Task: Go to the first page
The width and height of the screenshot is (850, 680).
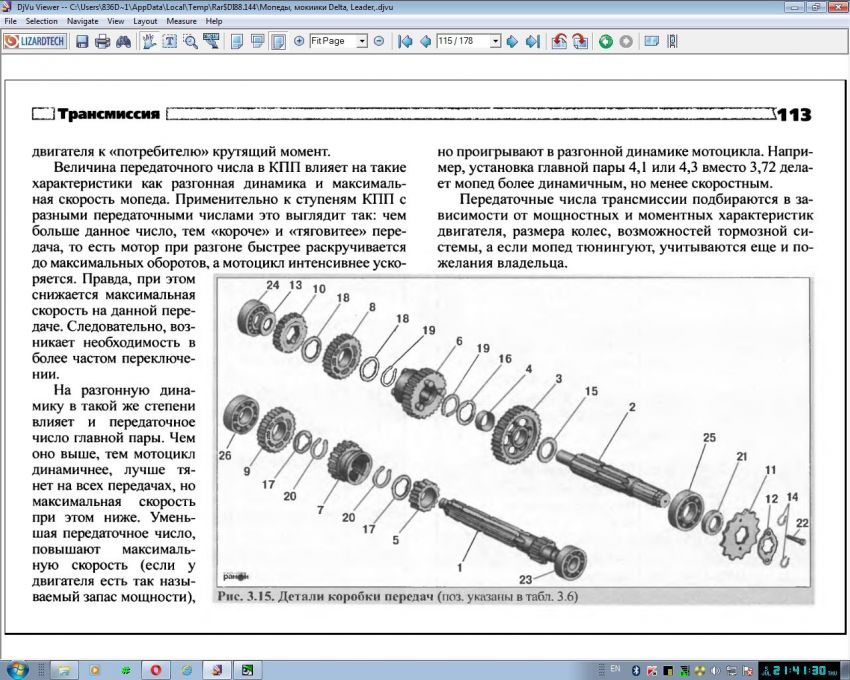Action: [x=405, y=42]
